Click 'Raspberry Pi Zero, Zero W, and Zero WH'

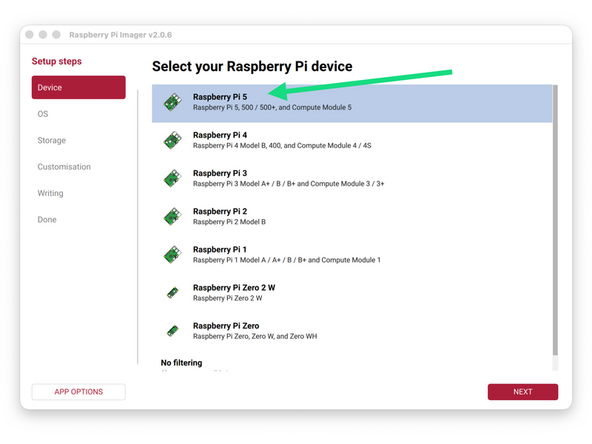(255, 336)
